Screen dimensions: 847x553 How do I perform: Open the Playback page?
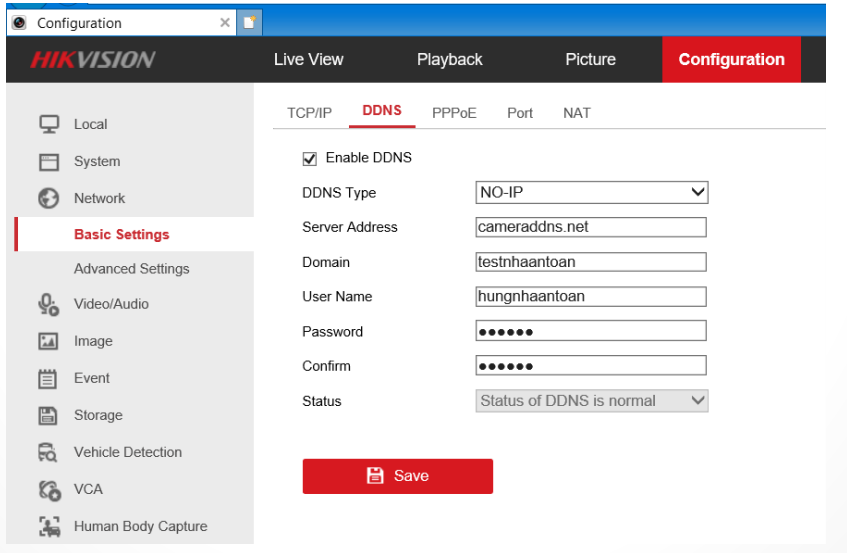click(x=449, y=59)
